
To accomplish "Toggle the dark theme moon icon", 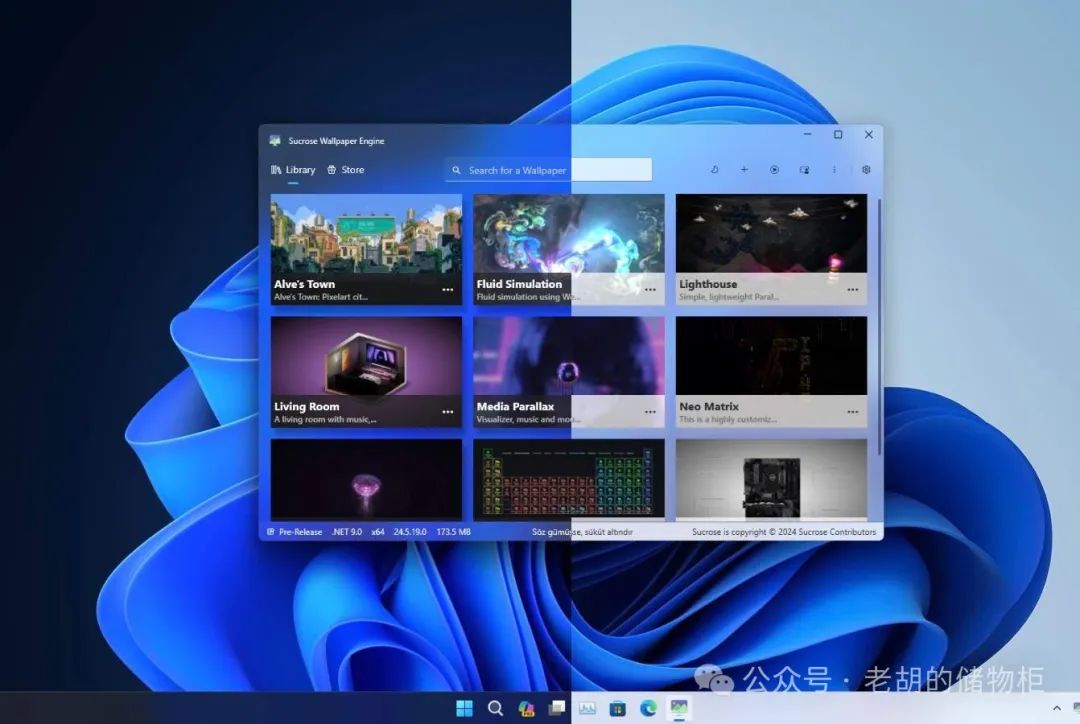I will point(714,169).
